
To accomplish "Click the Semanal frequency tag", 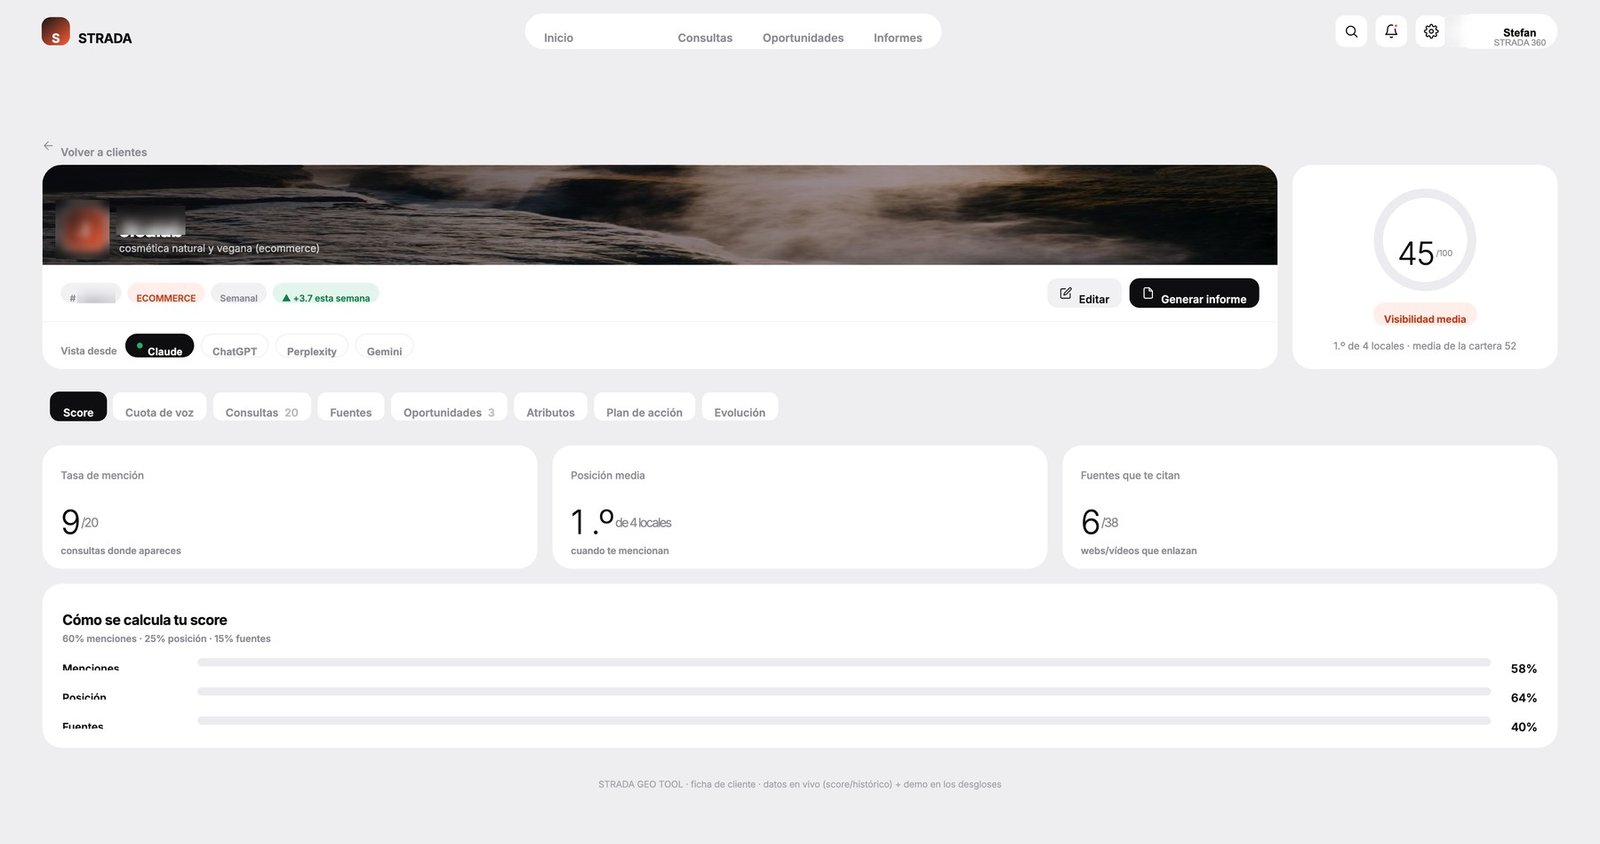I will pyautogui.click(x=239, y=295).
